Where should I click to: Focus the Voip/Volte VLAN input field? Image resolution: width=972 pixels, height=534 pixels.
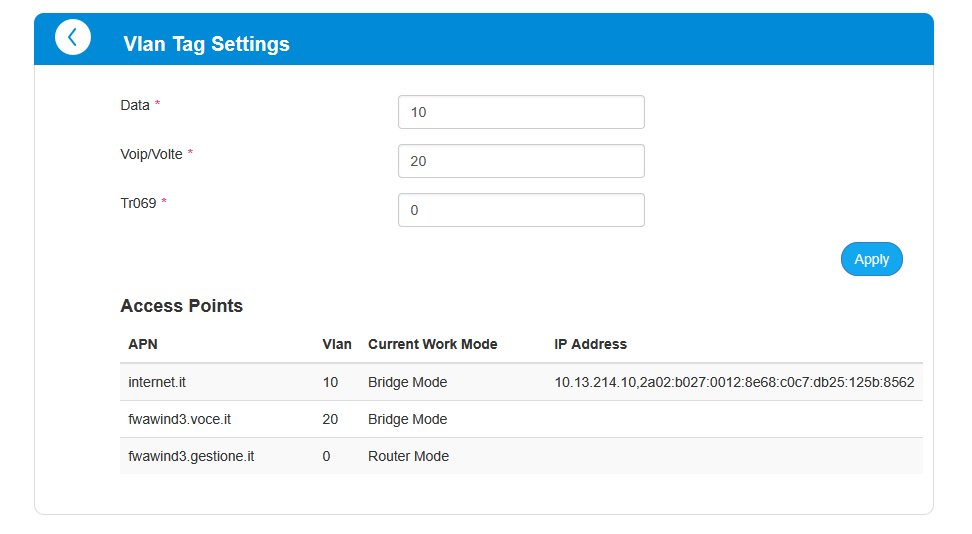tap(520, 161)
